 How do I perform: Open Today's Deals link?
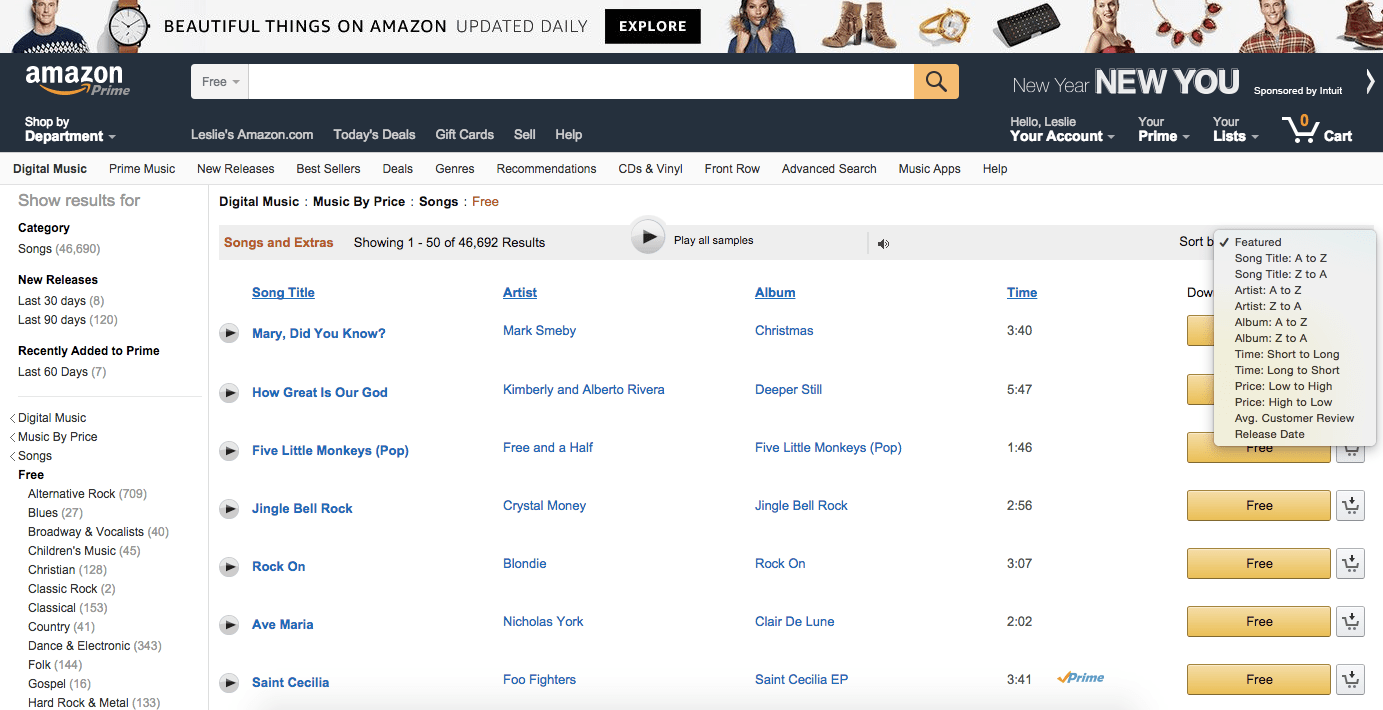(x=374, y=134)
